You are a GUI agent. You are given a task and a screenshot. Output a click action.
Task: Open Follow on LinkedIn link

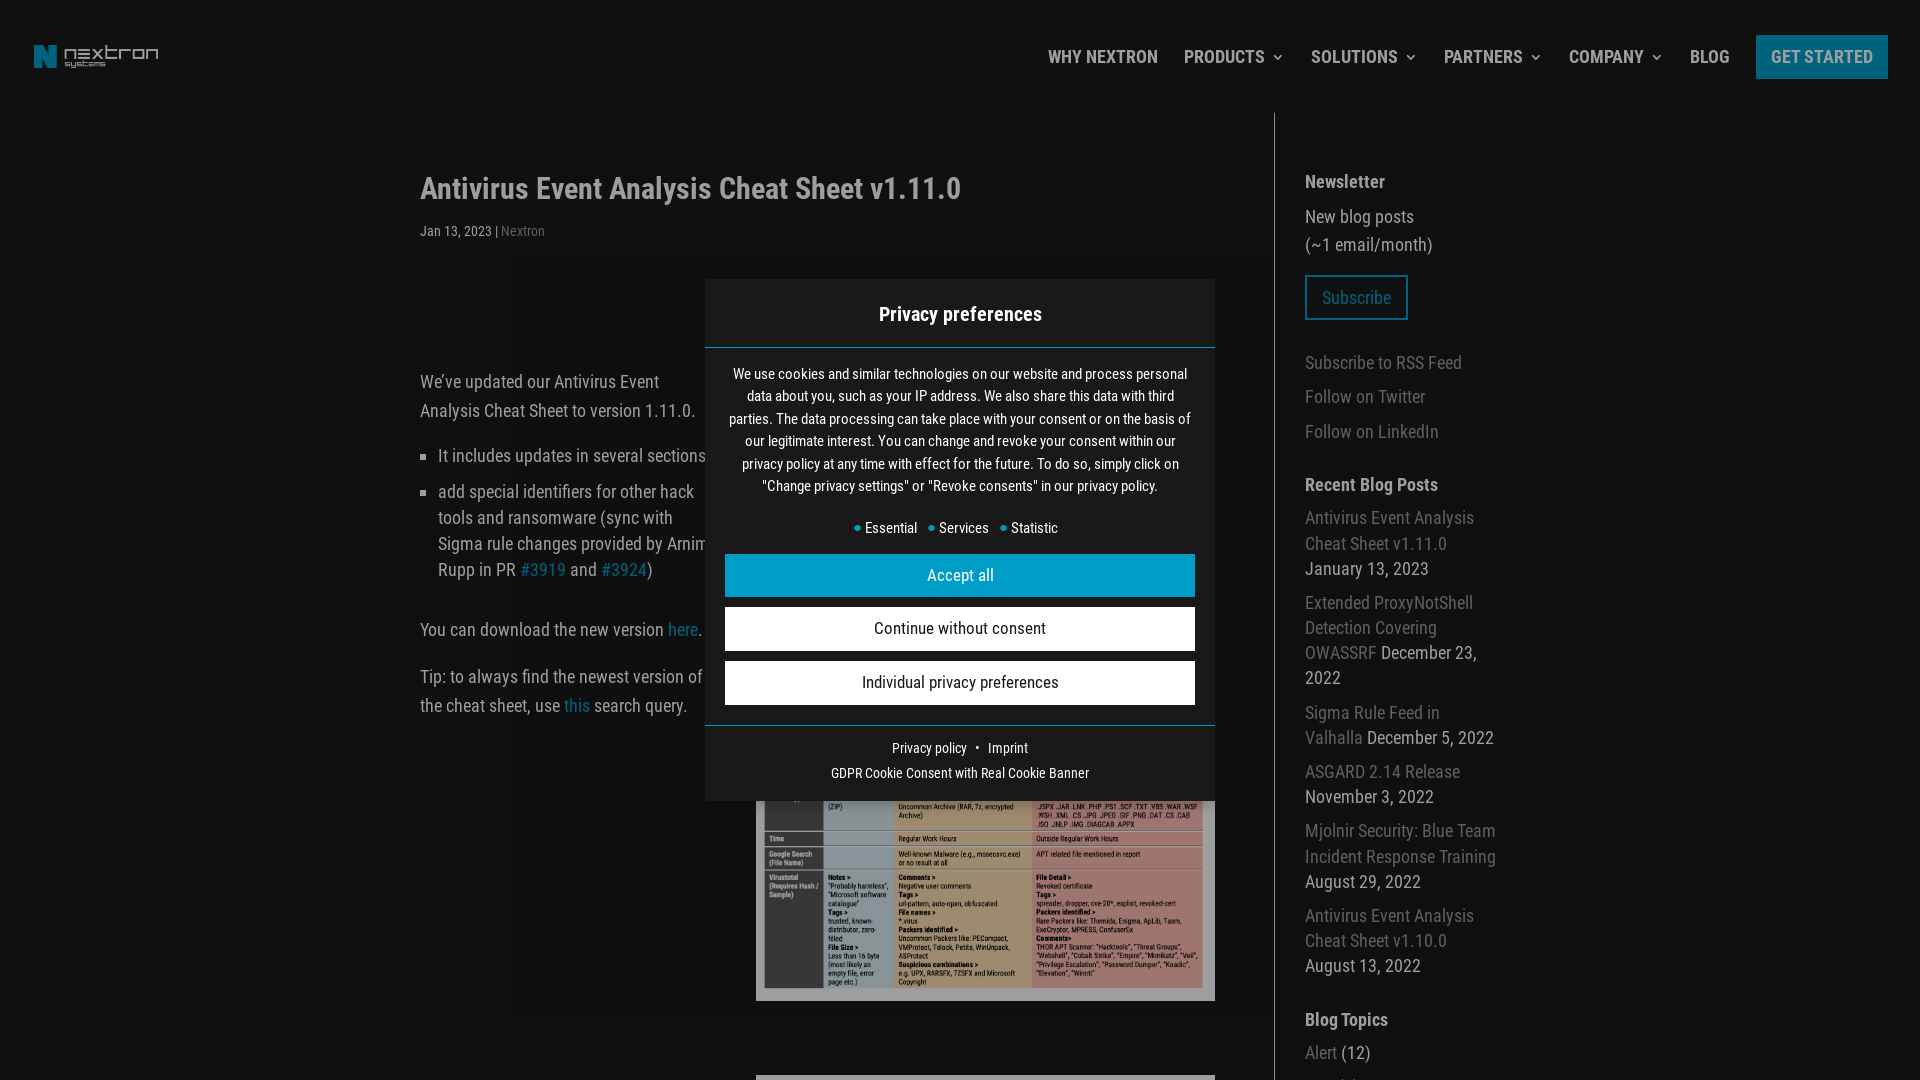click(x=1371, y=432)
